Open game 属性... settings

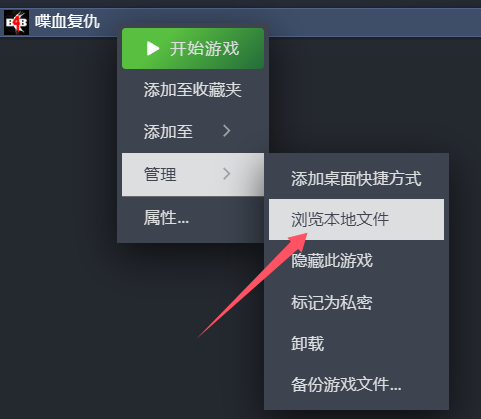(x=193, y=218)
